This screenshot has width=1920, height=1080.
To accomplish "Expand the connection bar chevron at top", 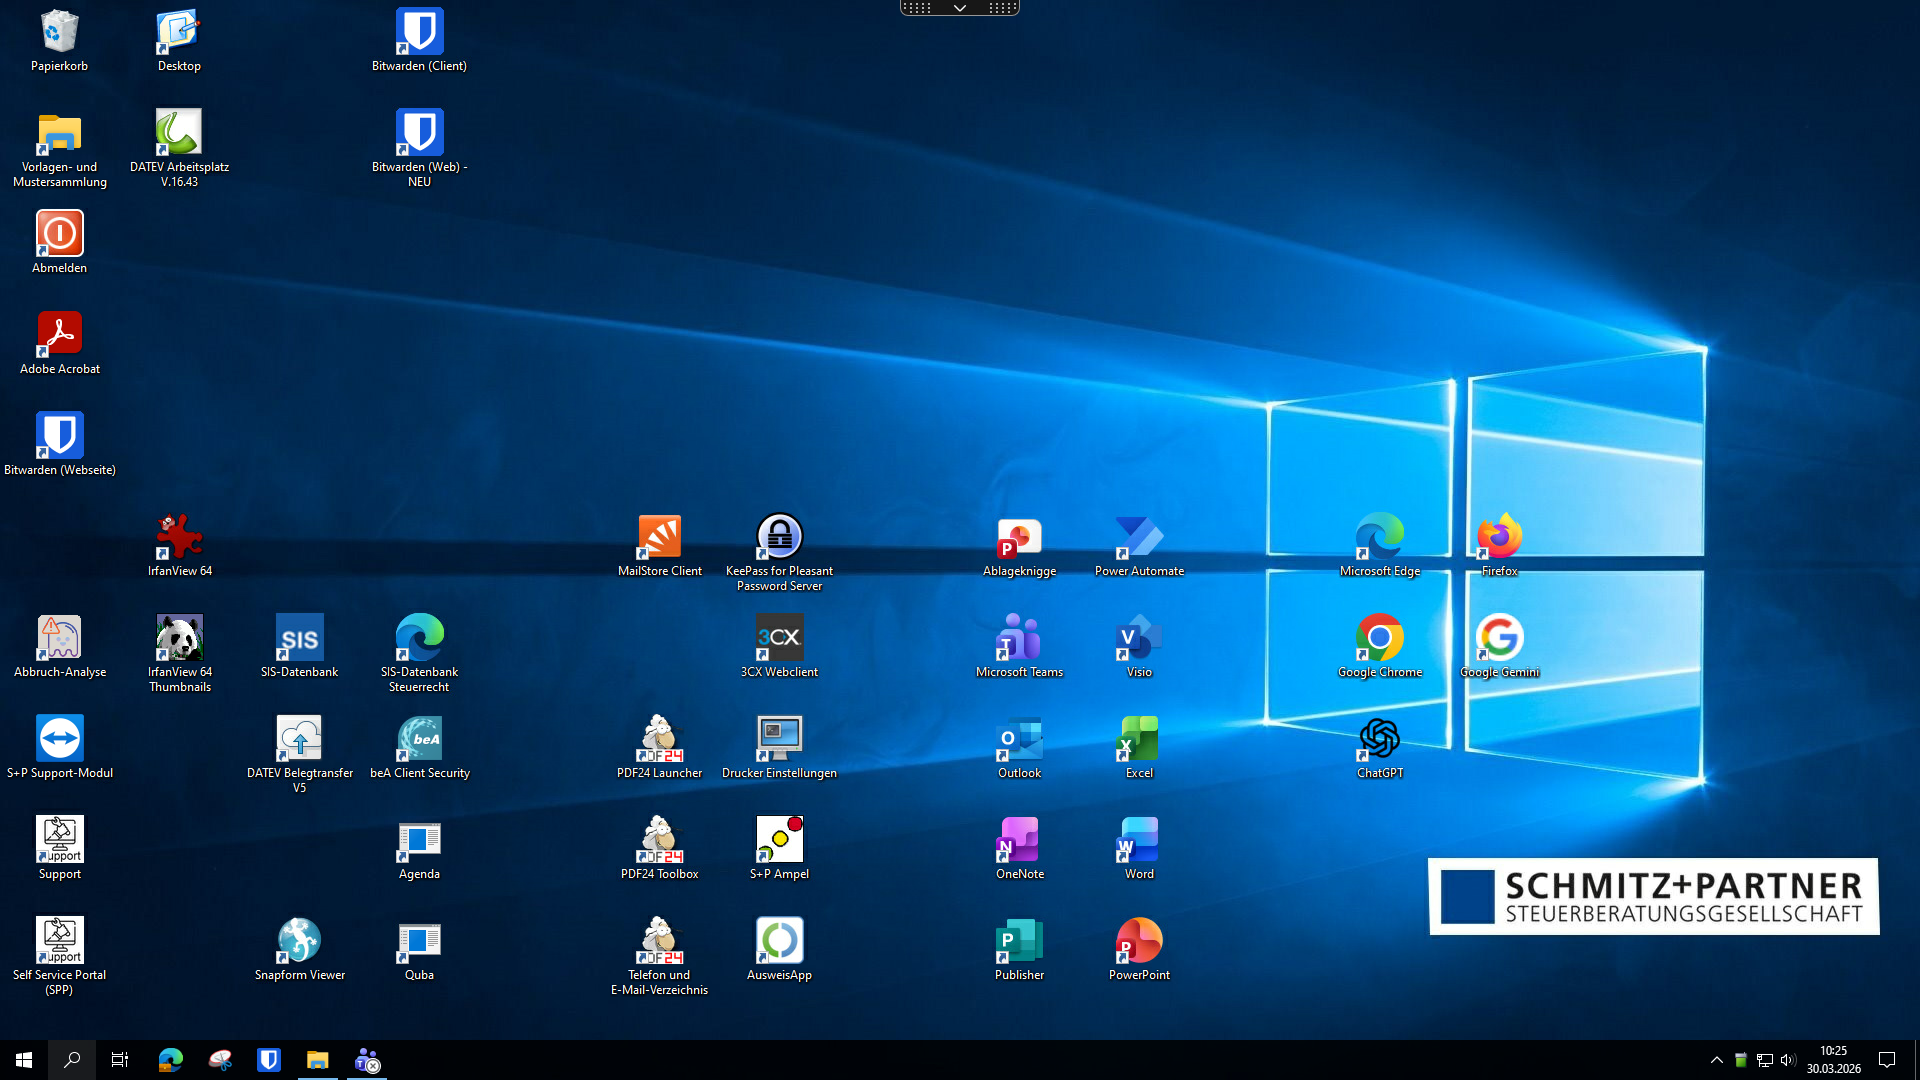I will 959,8.
